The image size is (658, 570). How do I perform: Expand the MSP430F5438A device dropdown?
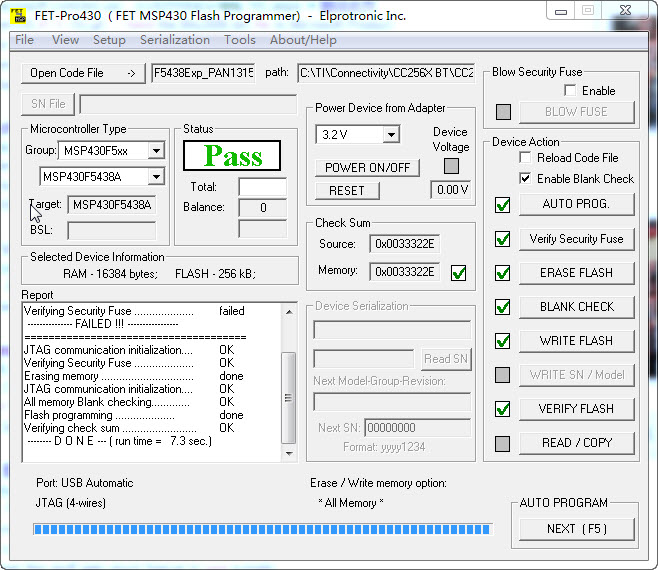point(156,177)
